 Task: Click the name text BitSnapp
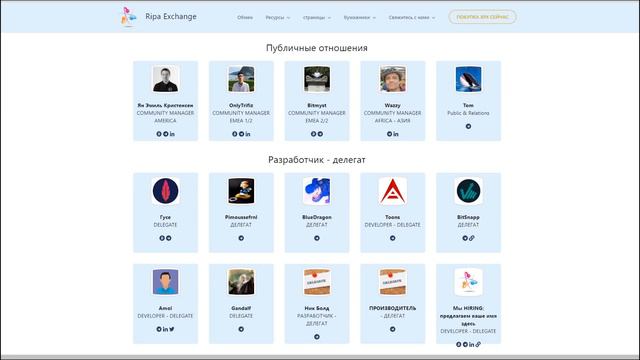point(469,217)
